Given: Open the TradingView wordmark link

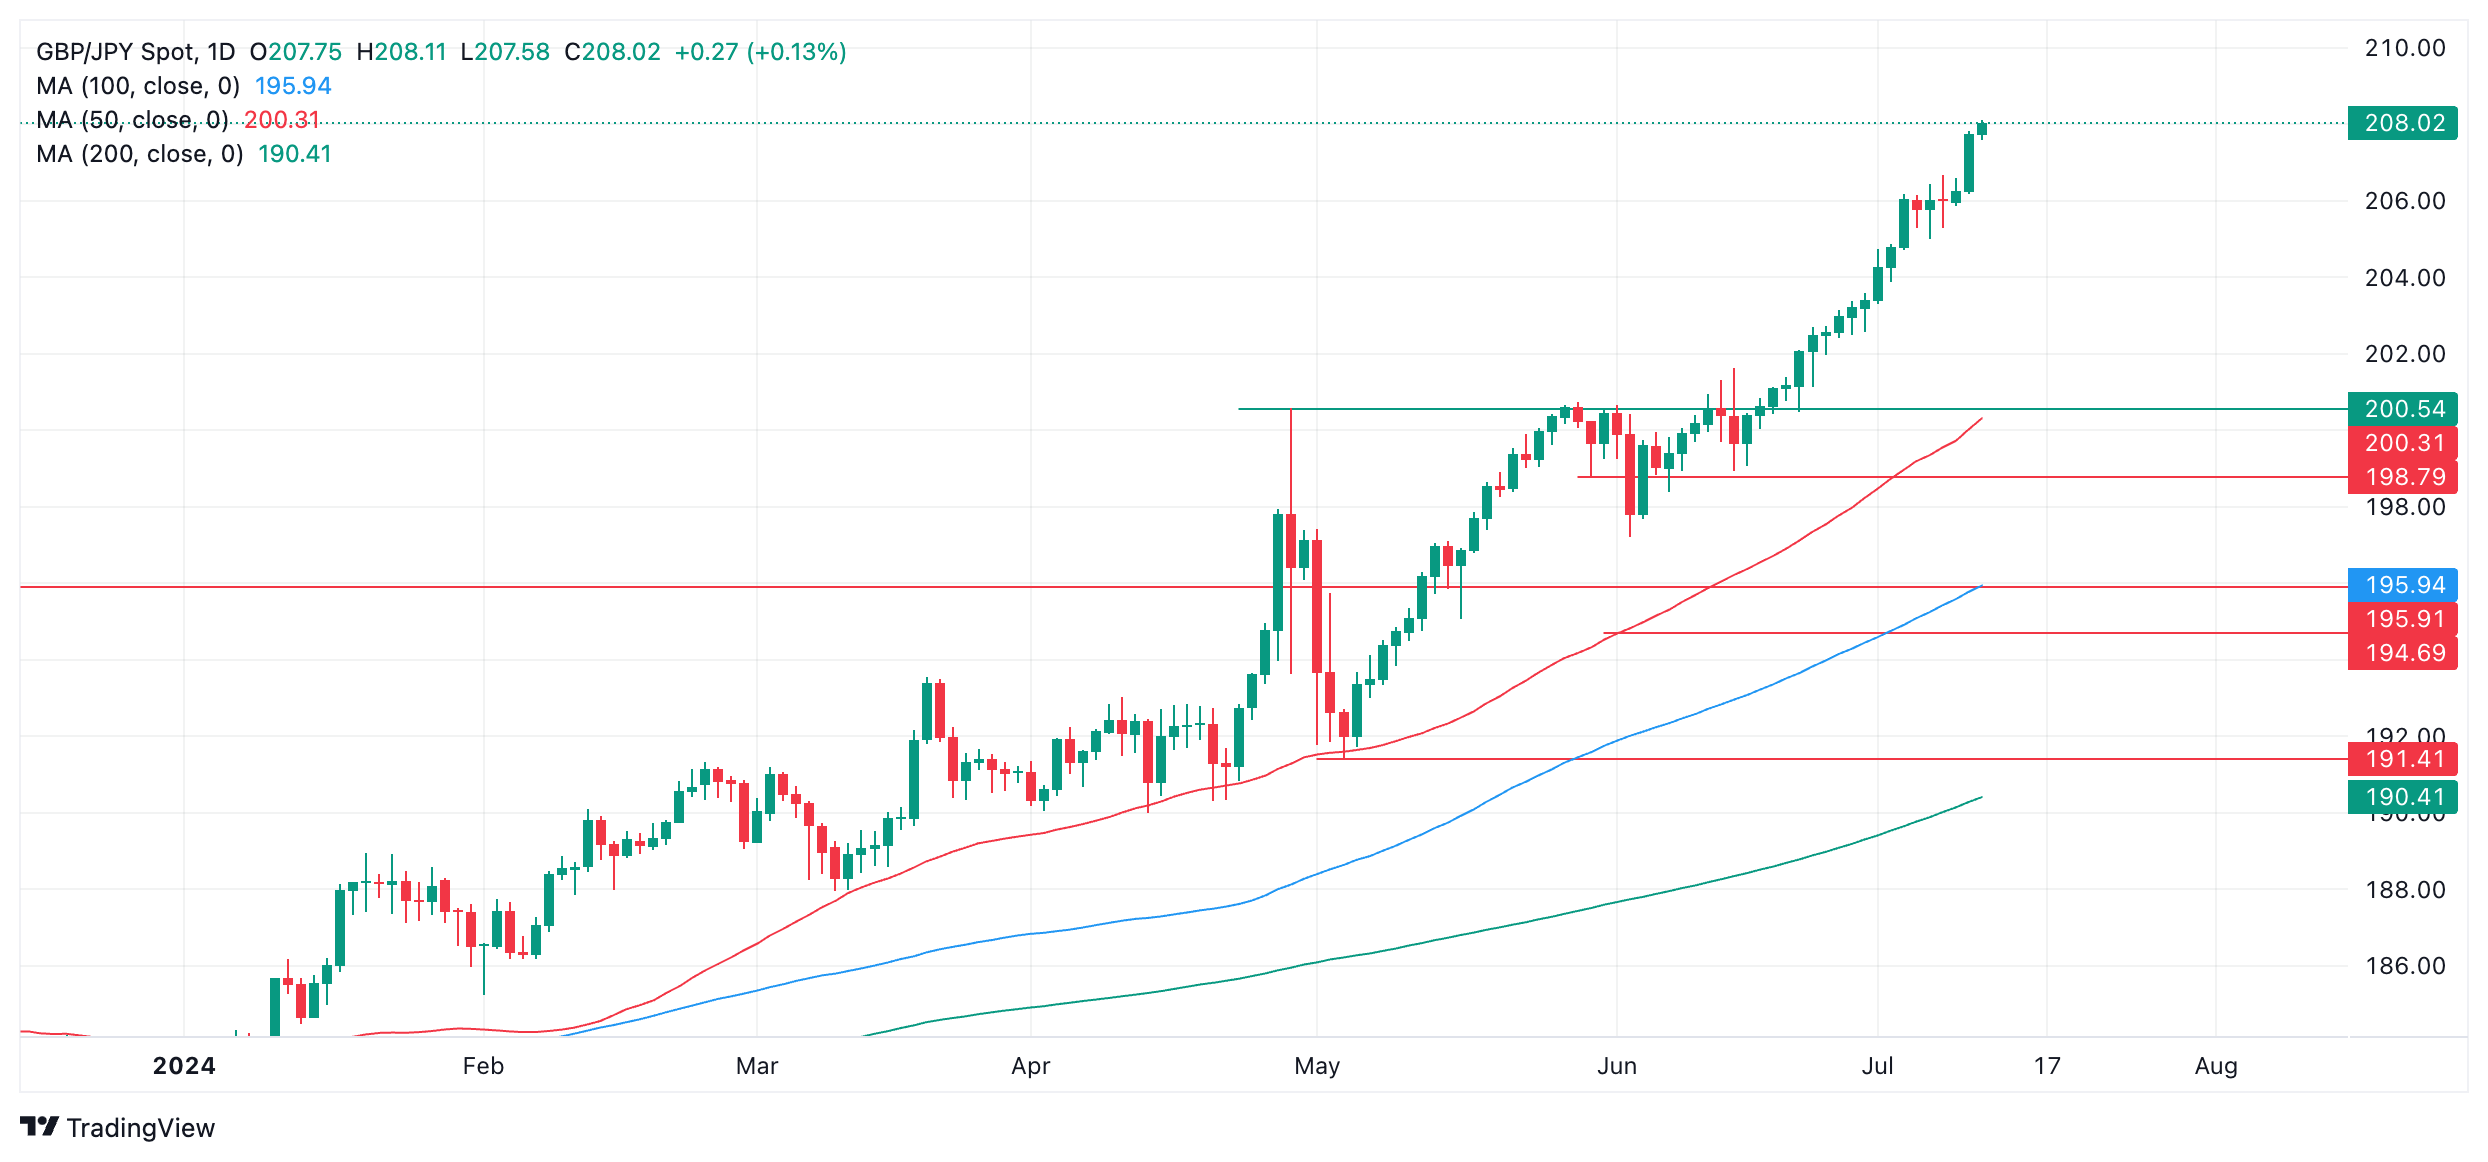Looking at the screenshot, I should point(140,1128).
